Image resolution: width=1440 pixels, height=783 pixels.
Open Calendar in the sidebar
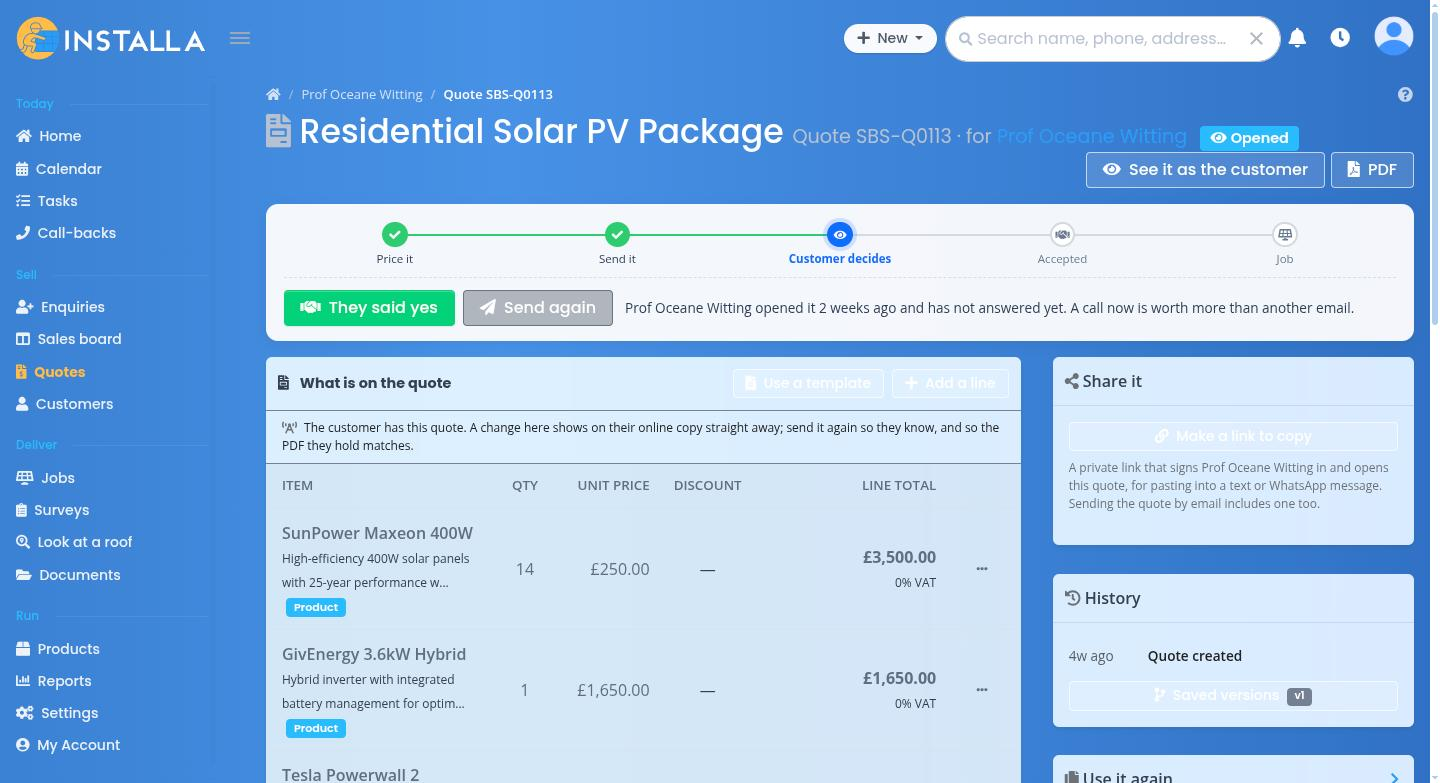coord(59,169)
